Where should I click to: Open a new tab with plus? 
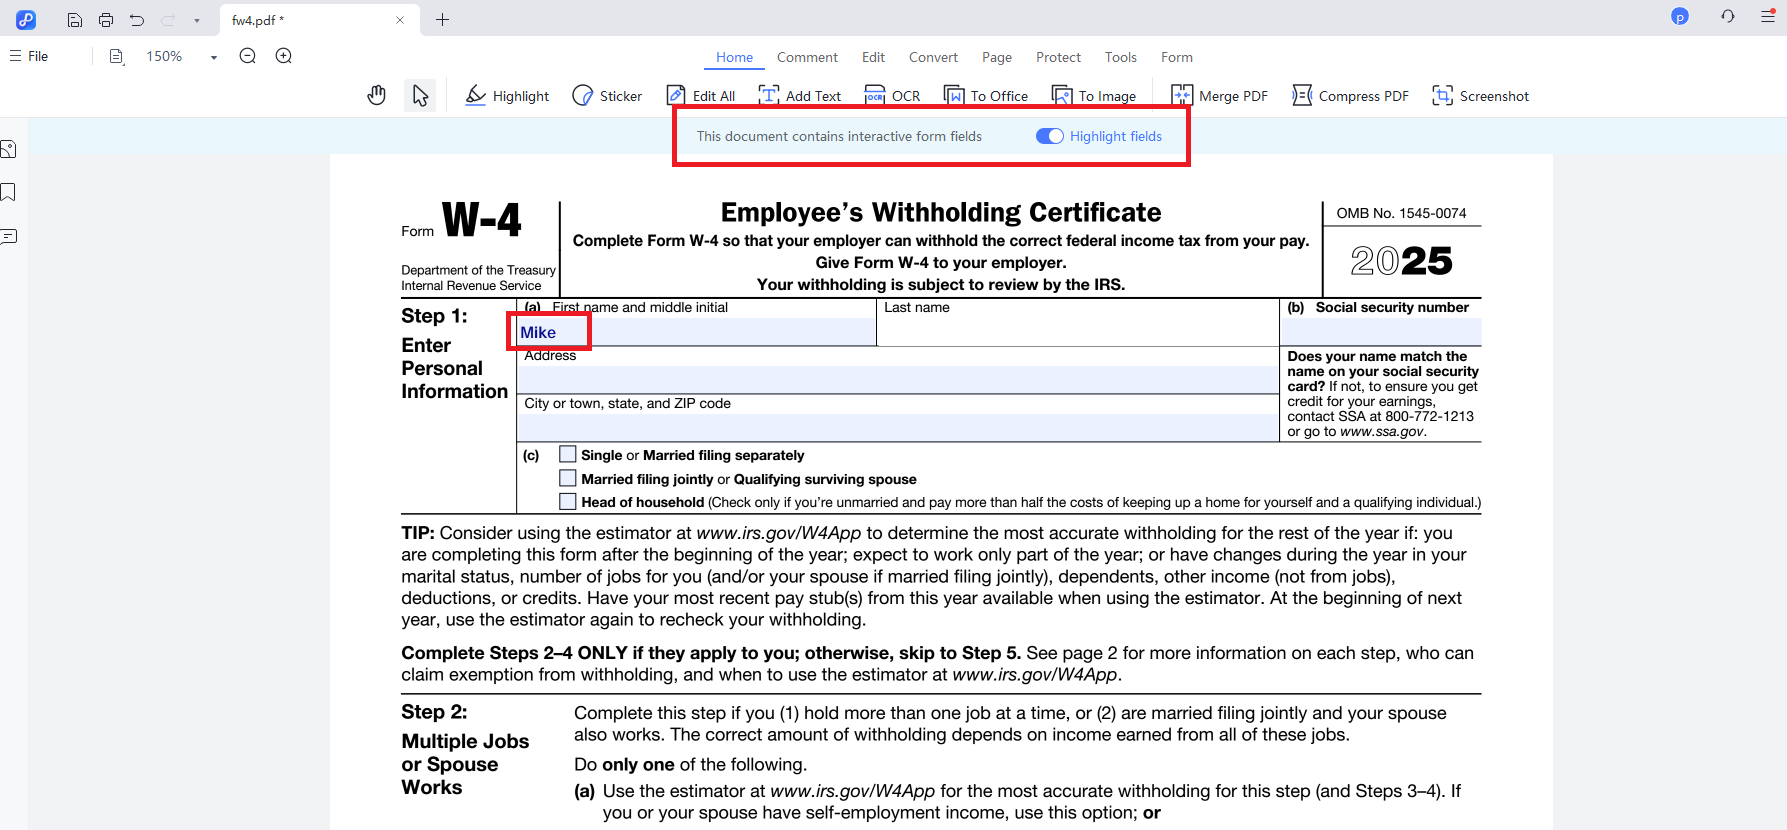point(442,20)
